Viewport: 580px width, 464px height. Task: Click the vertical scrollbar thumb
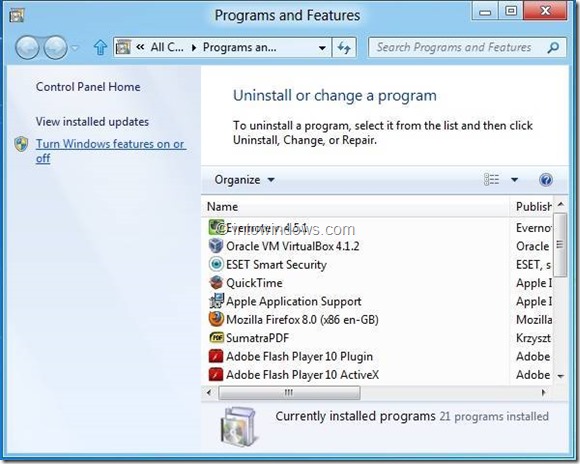coord(560,245)
